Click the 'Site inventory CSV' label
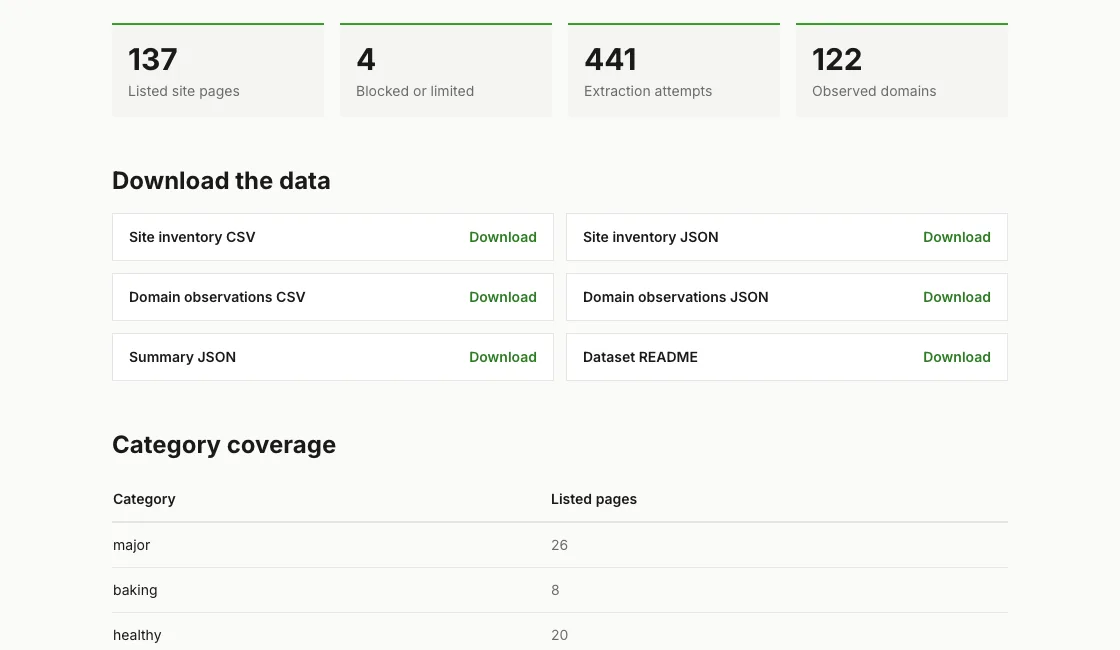This screenshot has height=650, width=1120. [192, 237]
